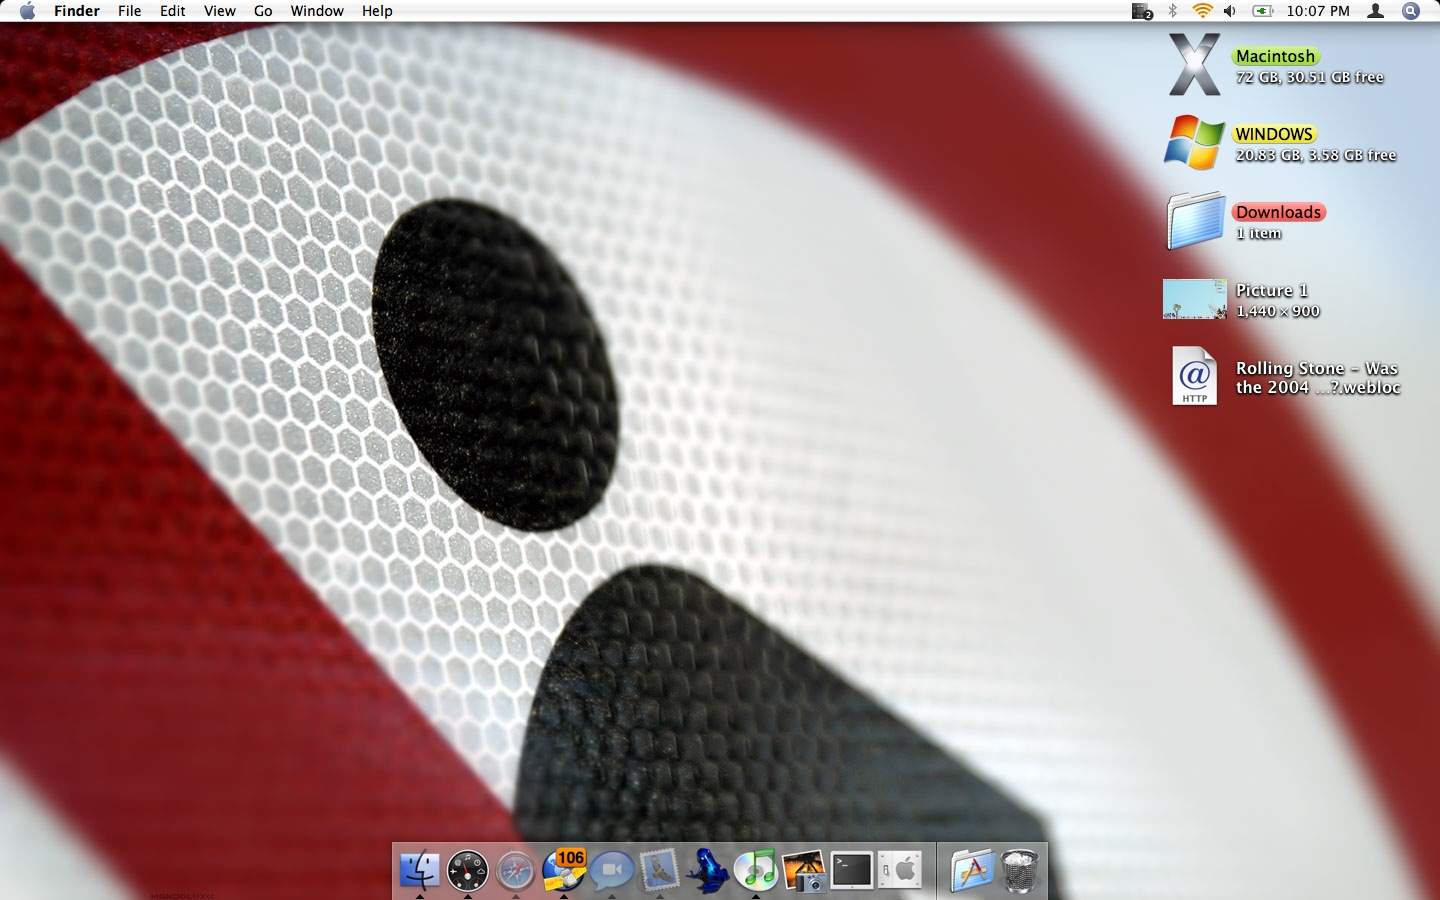Open the Help menu
Screen dimensions: 1440x900
point(377,11)
